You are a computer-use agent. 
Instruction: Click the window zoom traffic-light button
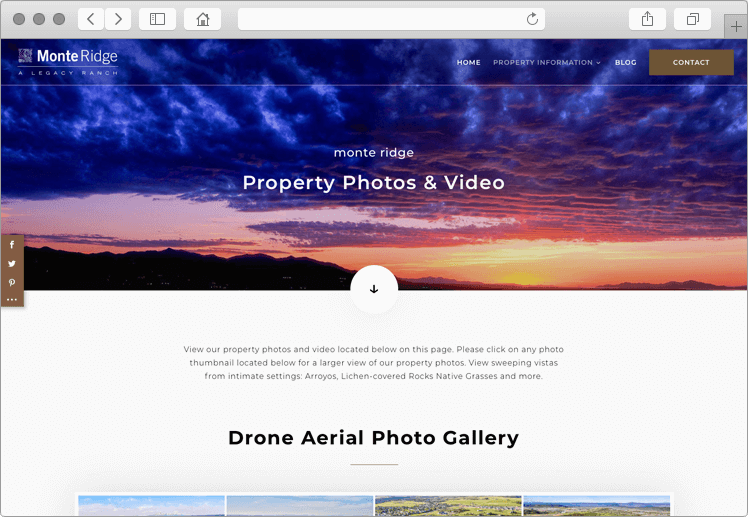[x=59, y=19]
